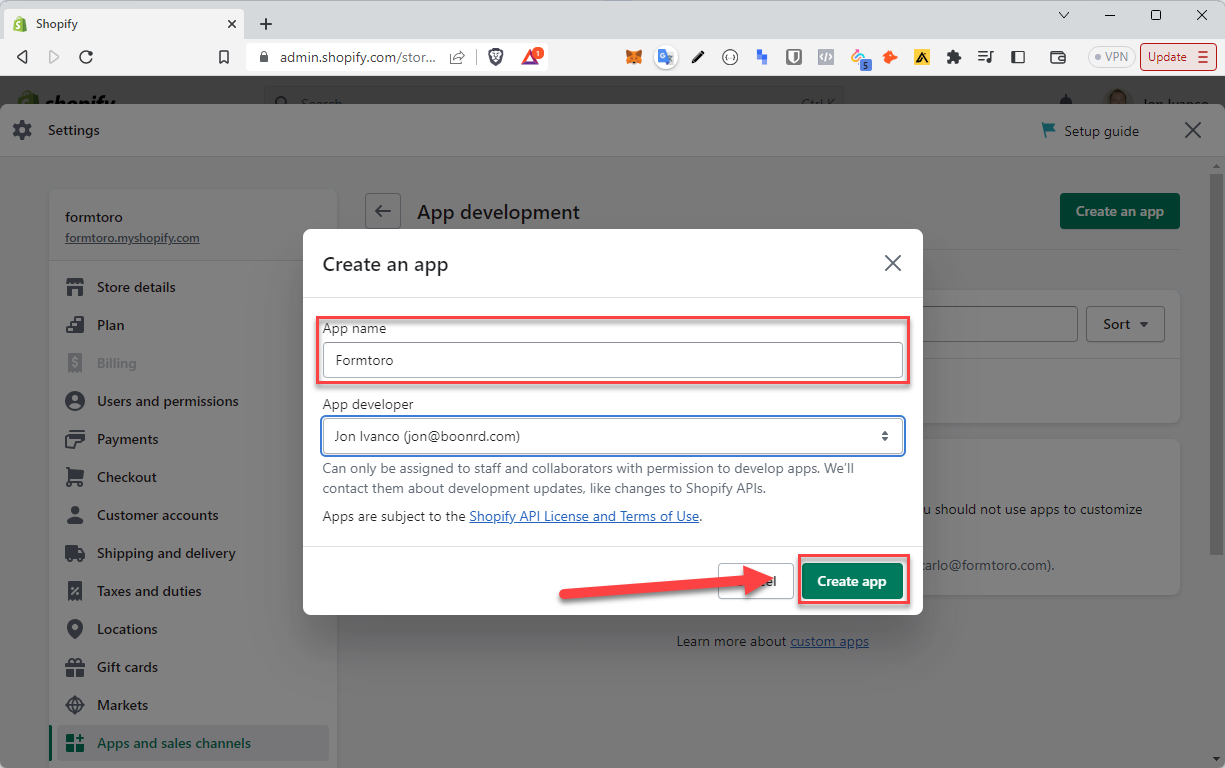Select the Shopify browser tab

click(125, 23)
